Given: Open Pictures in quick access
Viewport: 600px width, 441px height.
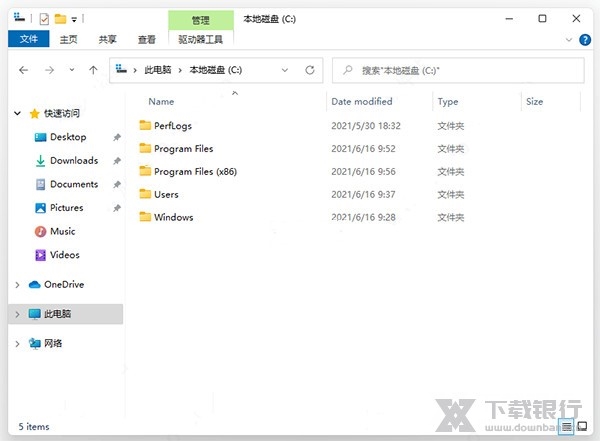Looking at the screenshot, I should click(67, 207).
